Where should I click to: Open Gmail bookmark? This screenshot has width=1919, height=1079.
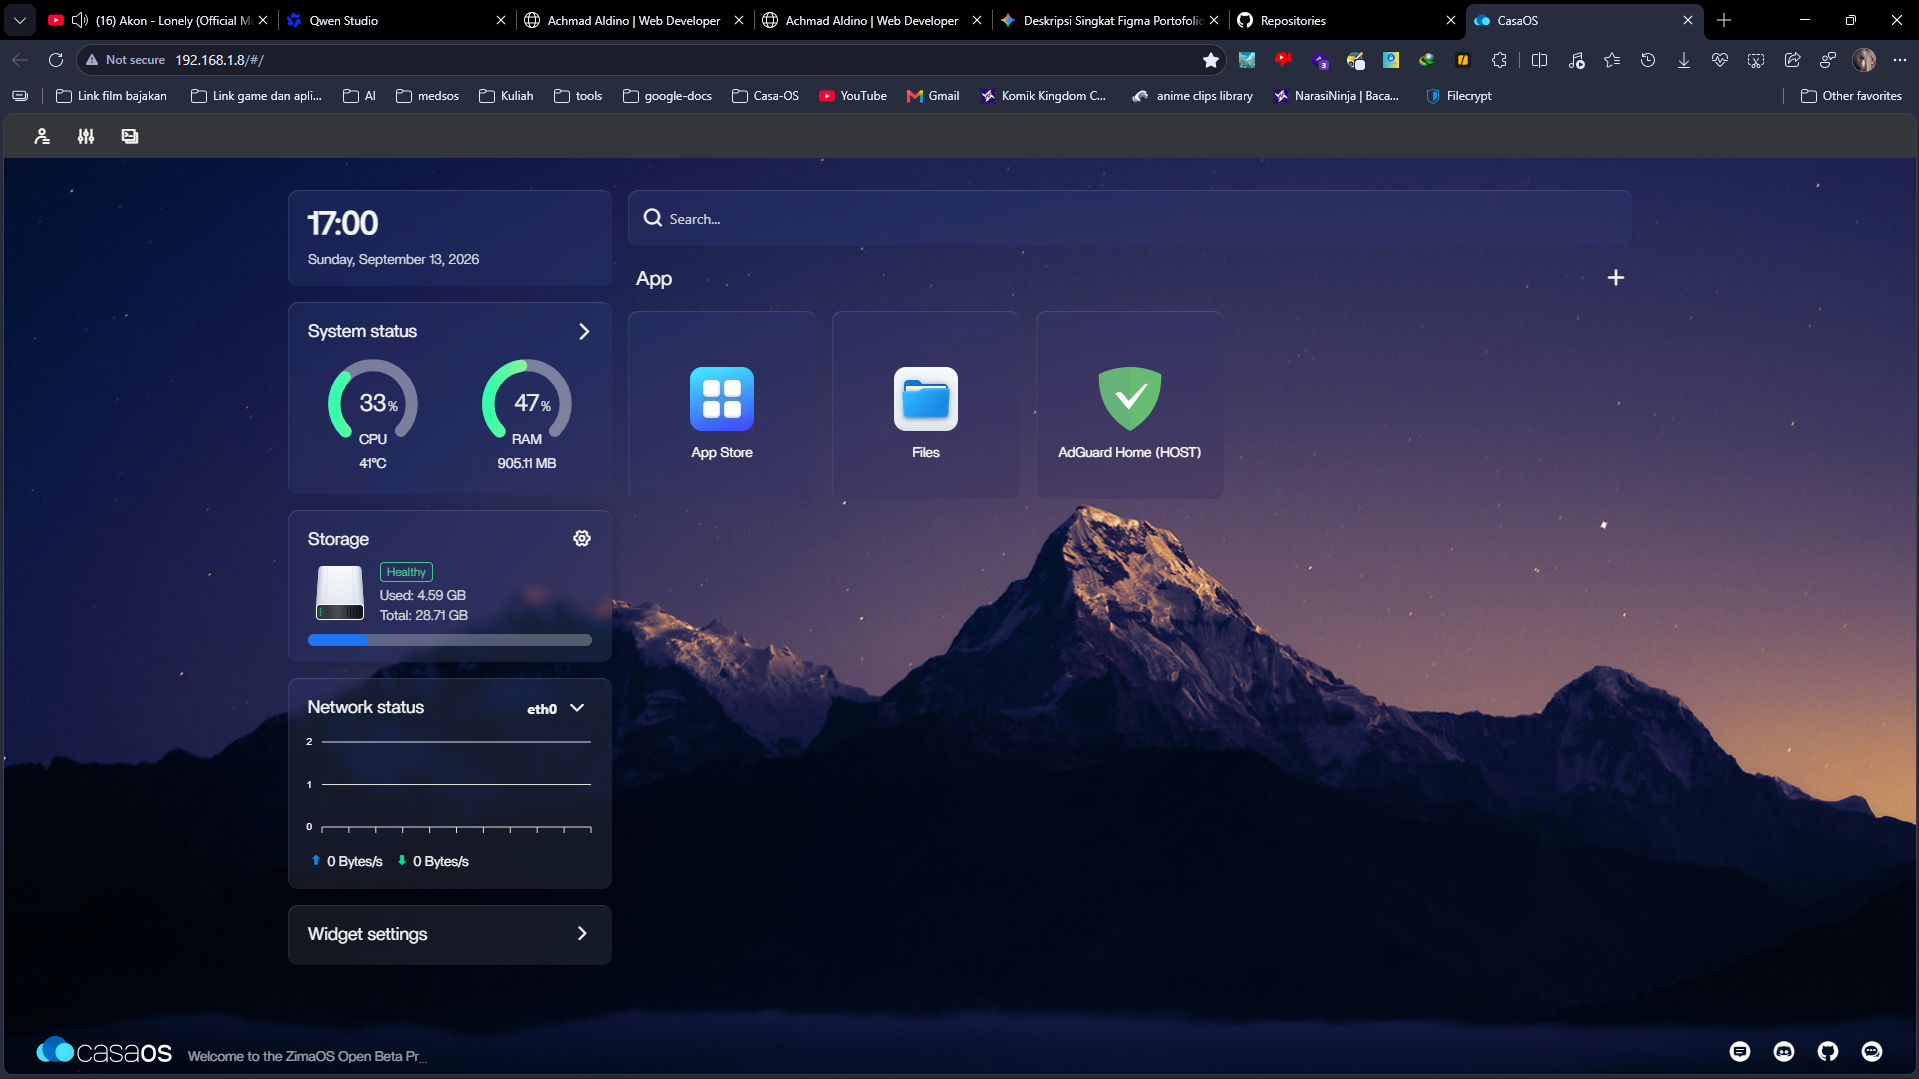click(x=933, y=96)
